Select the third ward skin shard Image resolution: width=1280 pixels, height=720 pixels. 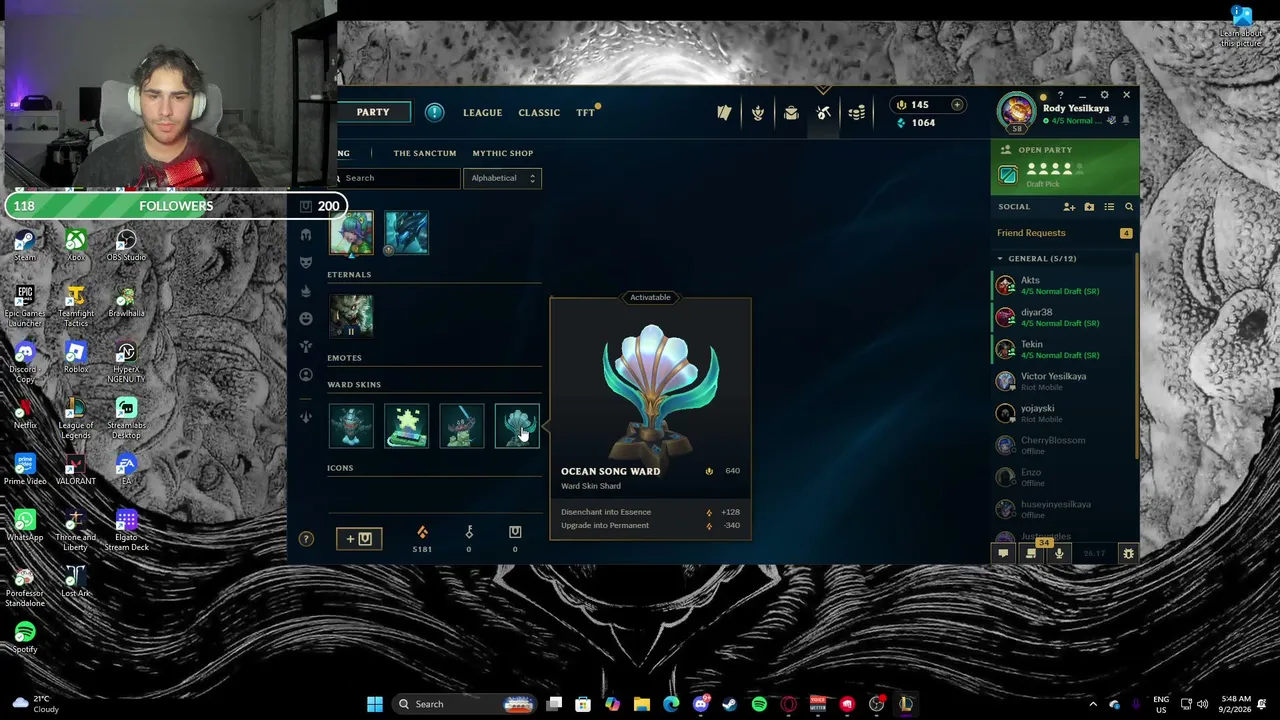(461, 426)
